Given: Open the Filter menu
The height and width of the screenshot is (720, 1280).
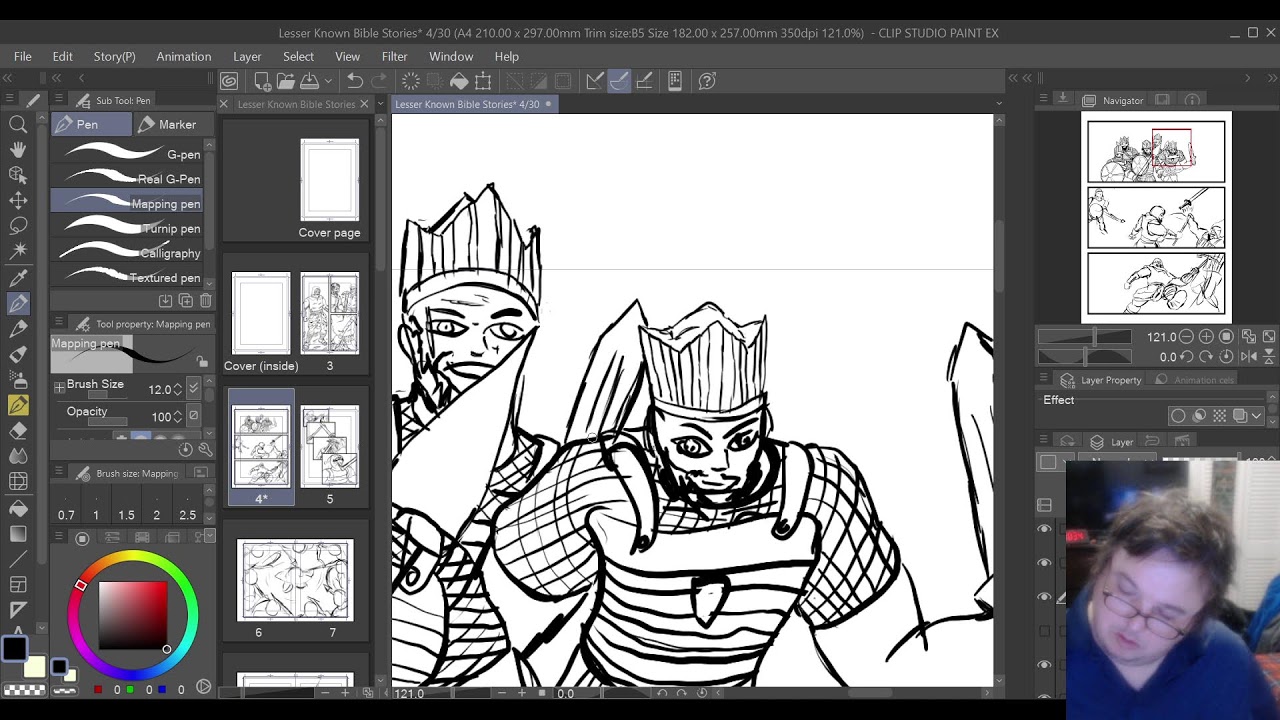Looking at the screenshot, I should tap(394, 56).
